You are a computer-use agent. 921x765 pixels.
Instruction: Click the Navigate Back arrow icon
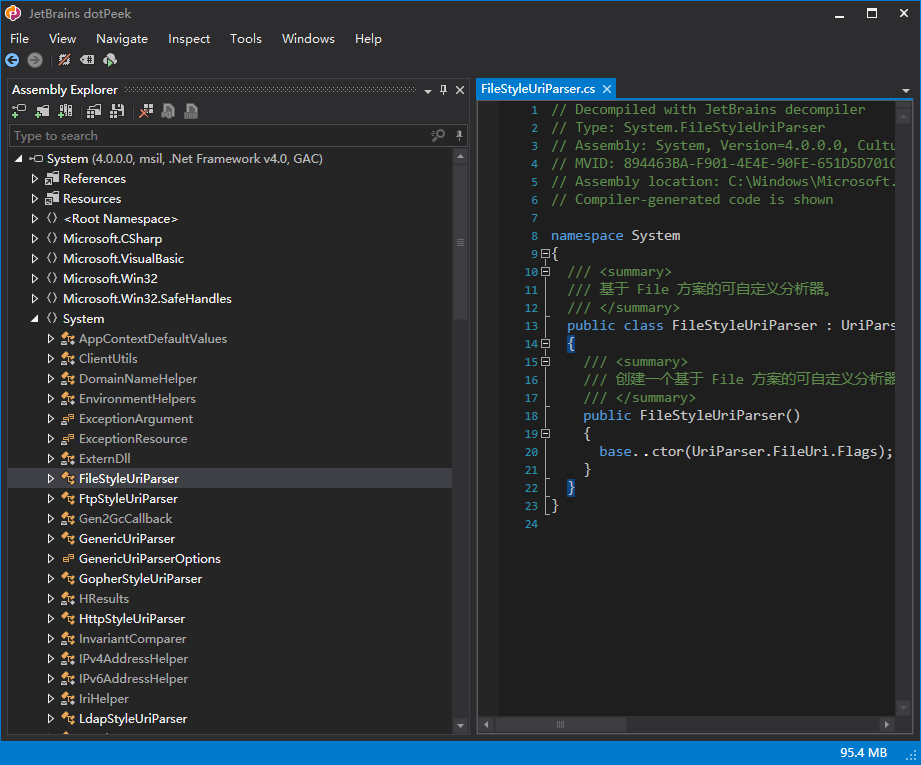(12, 60)
